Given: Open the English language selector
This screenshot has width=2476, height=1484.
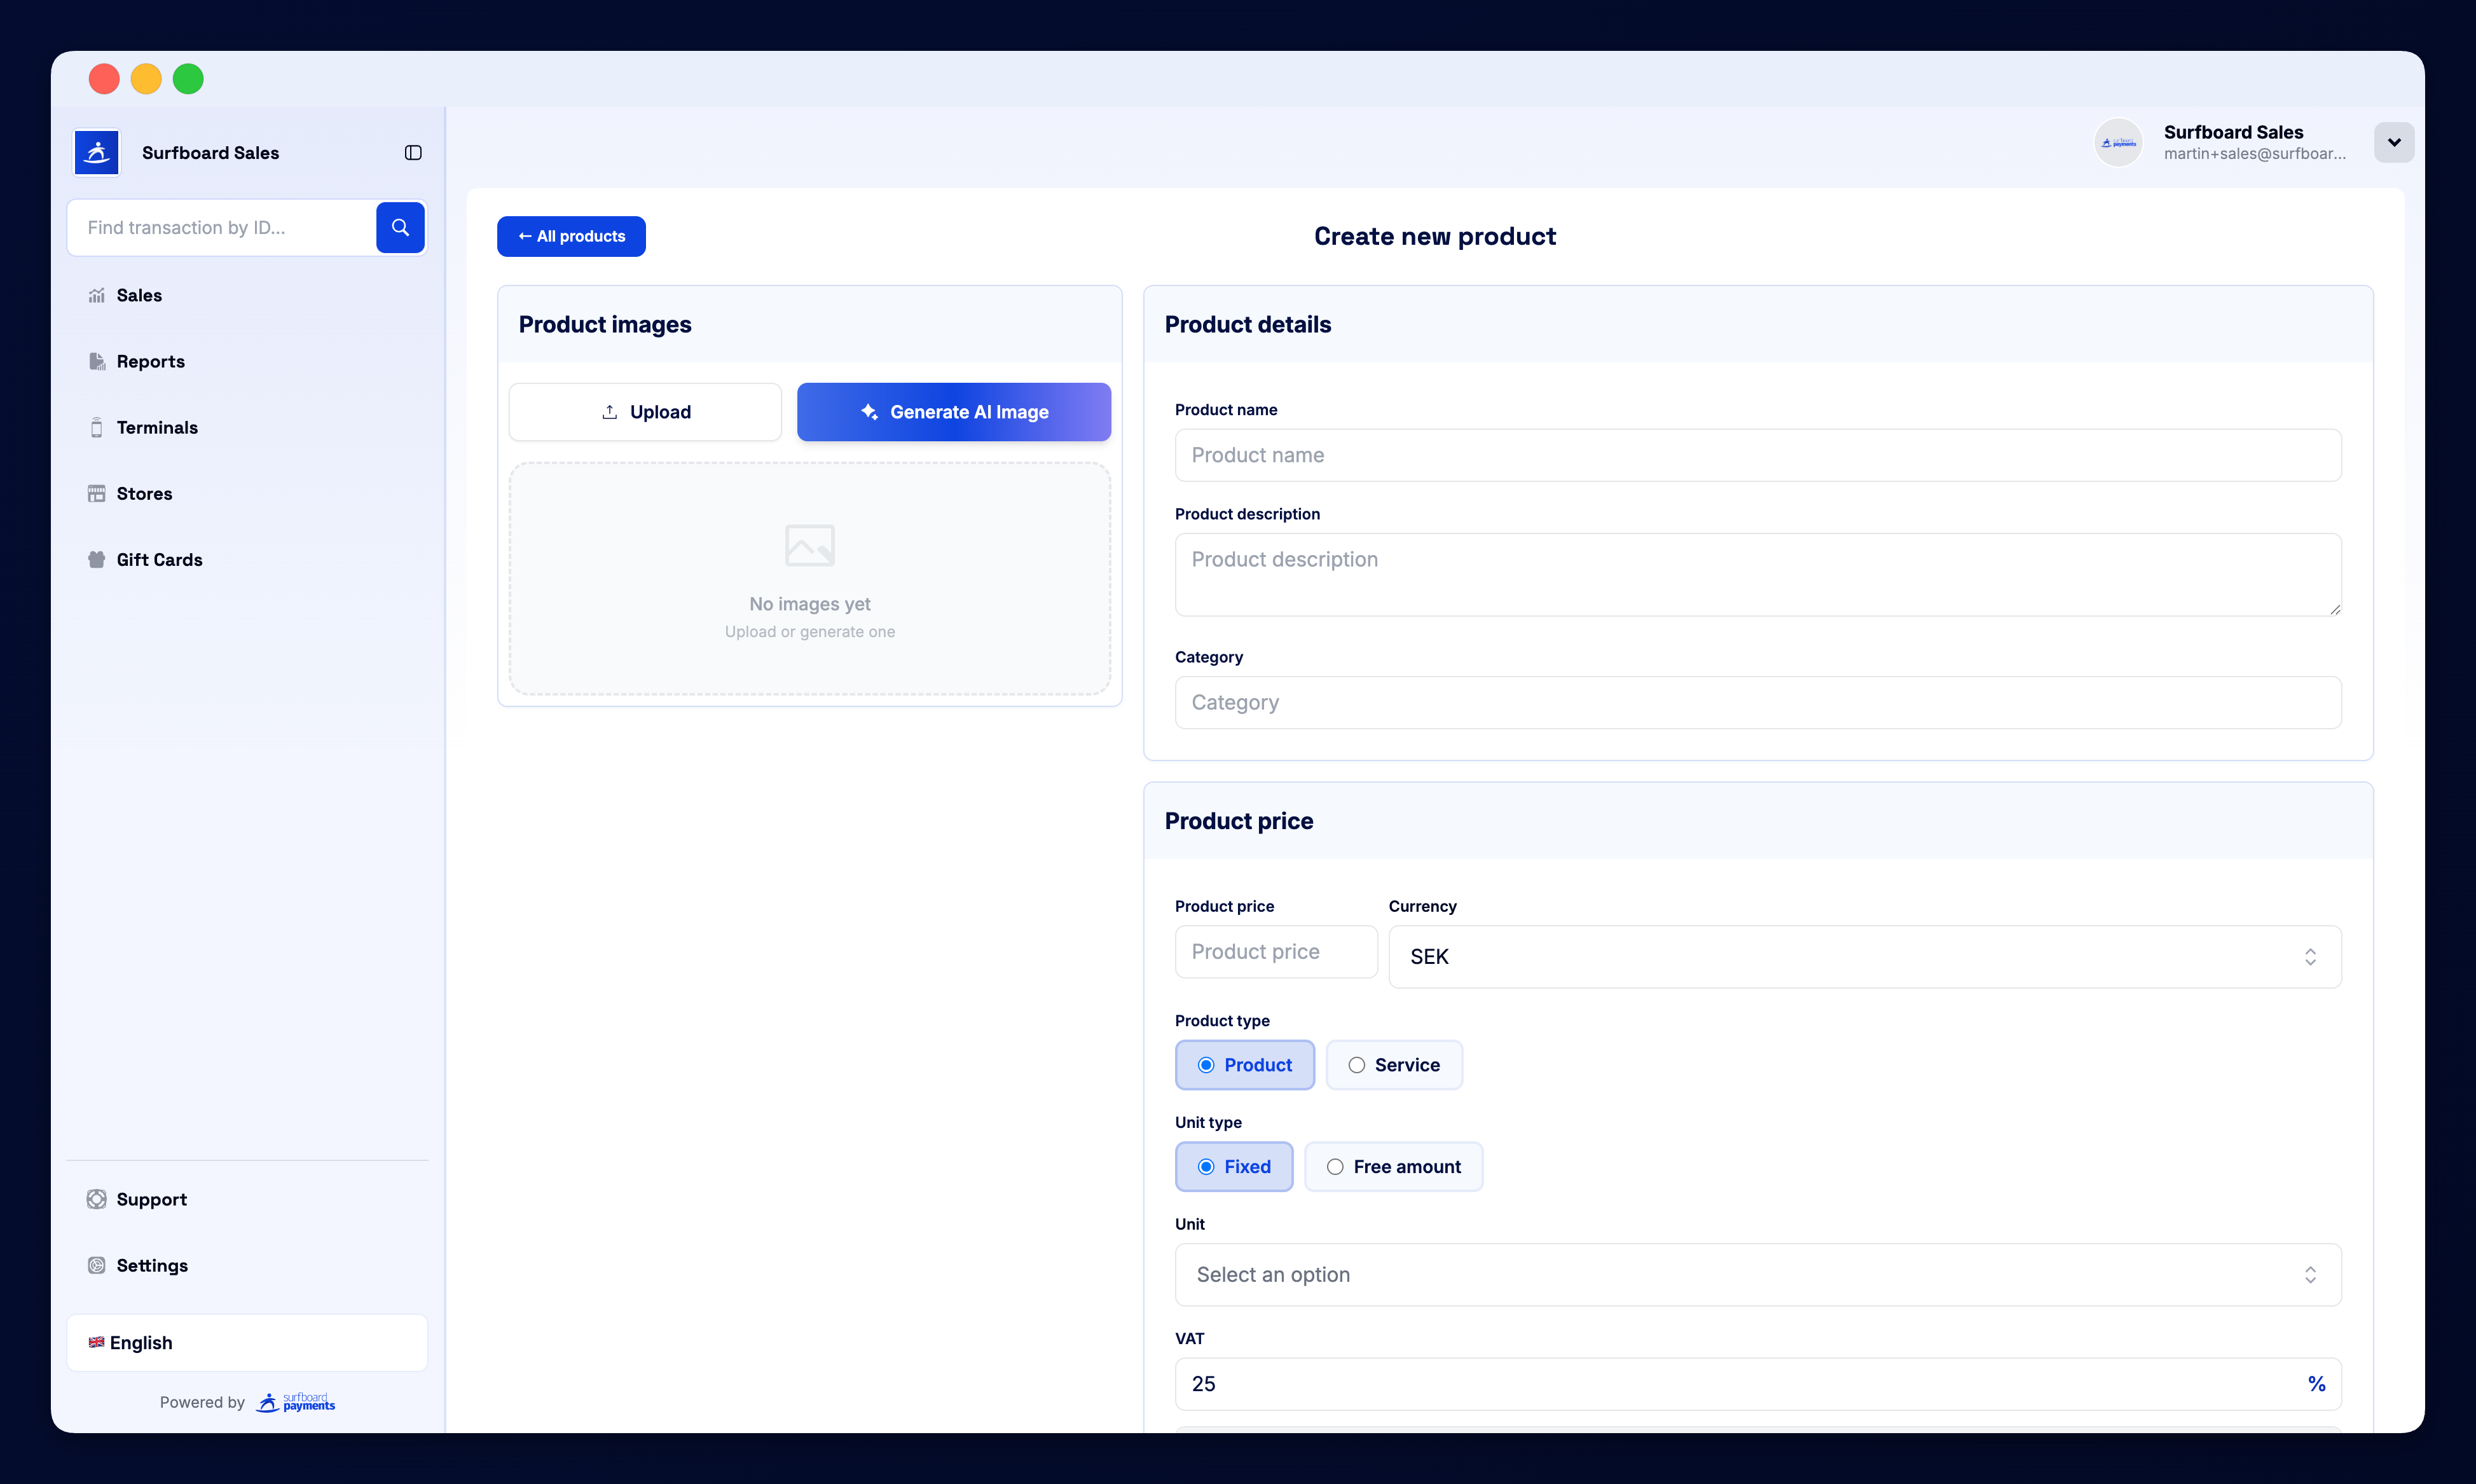Looking at the screenshot, I should click(x=247, y=1342).
